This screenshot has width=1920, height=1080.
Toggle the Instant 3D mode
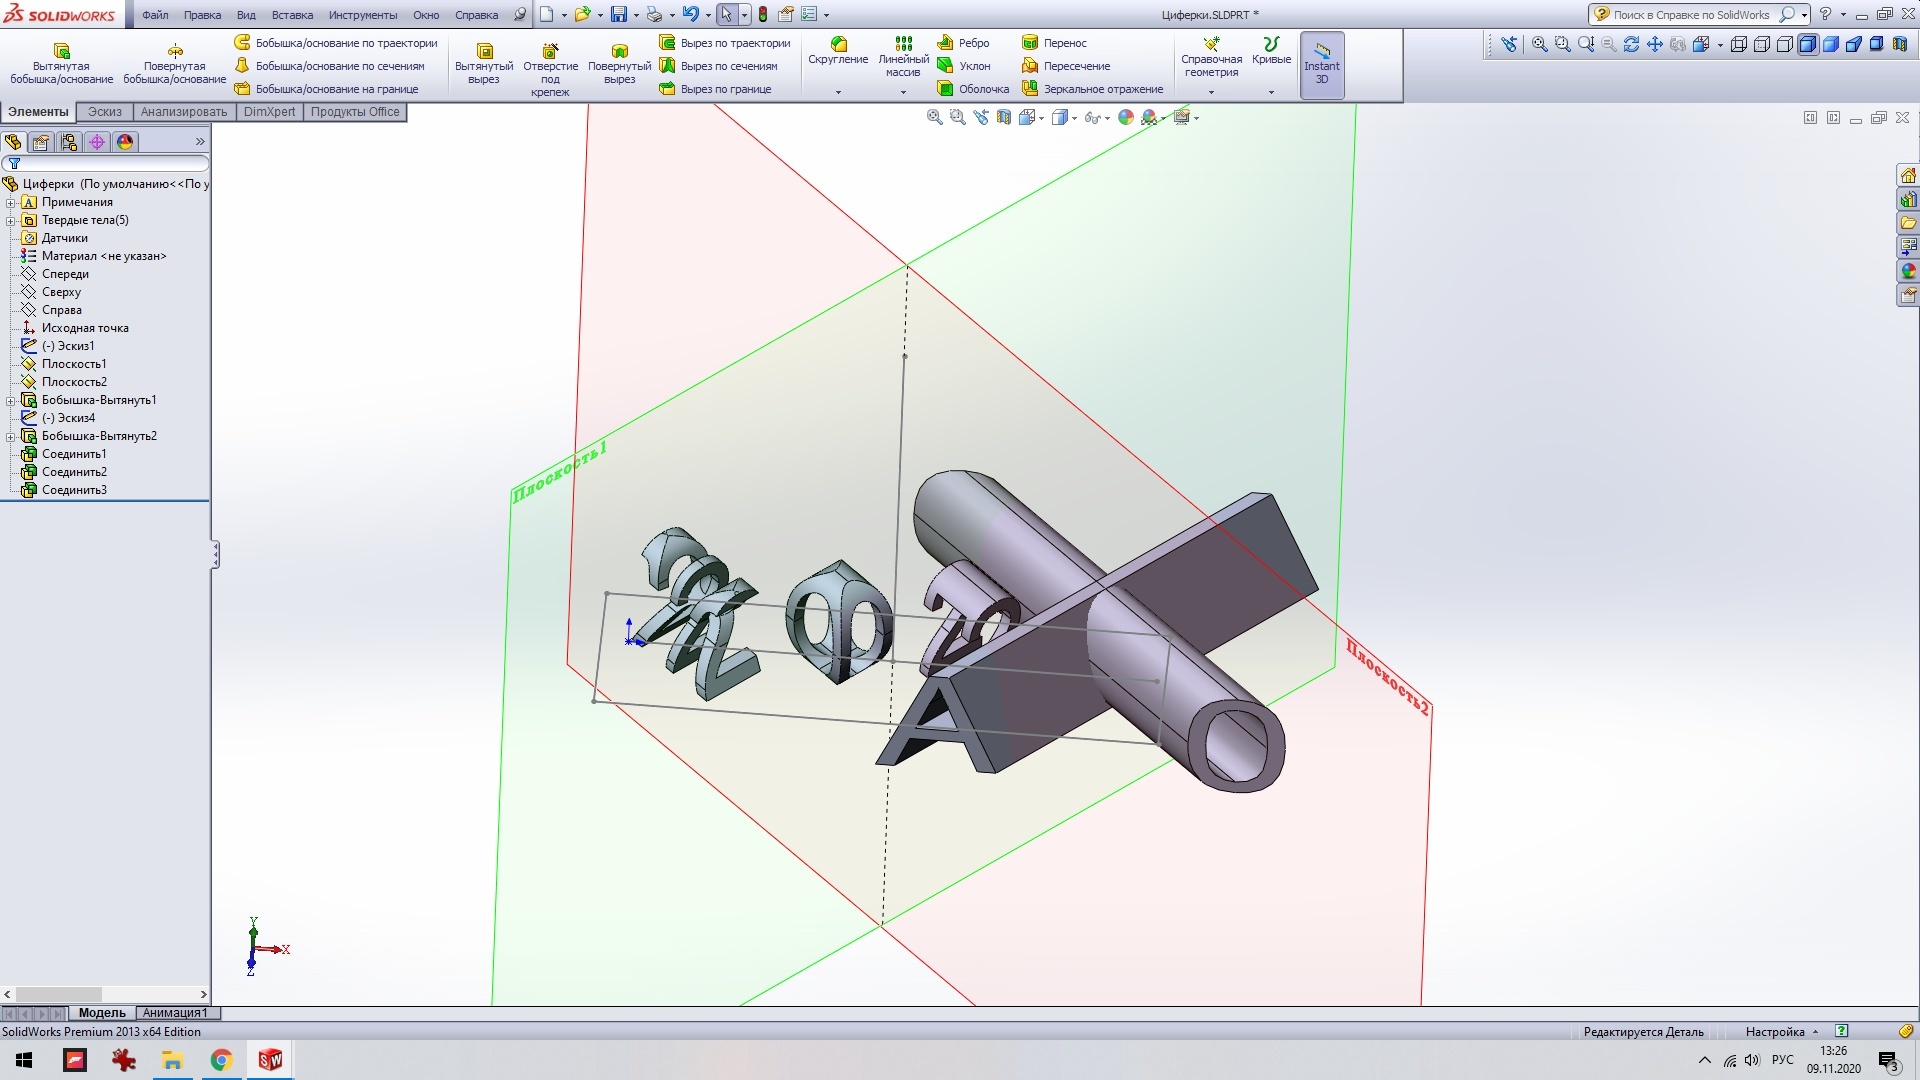1322,64
